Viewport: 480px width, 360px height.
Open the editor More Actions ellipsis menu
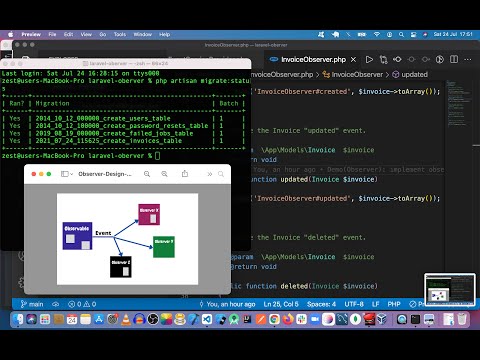click(468, 60)
